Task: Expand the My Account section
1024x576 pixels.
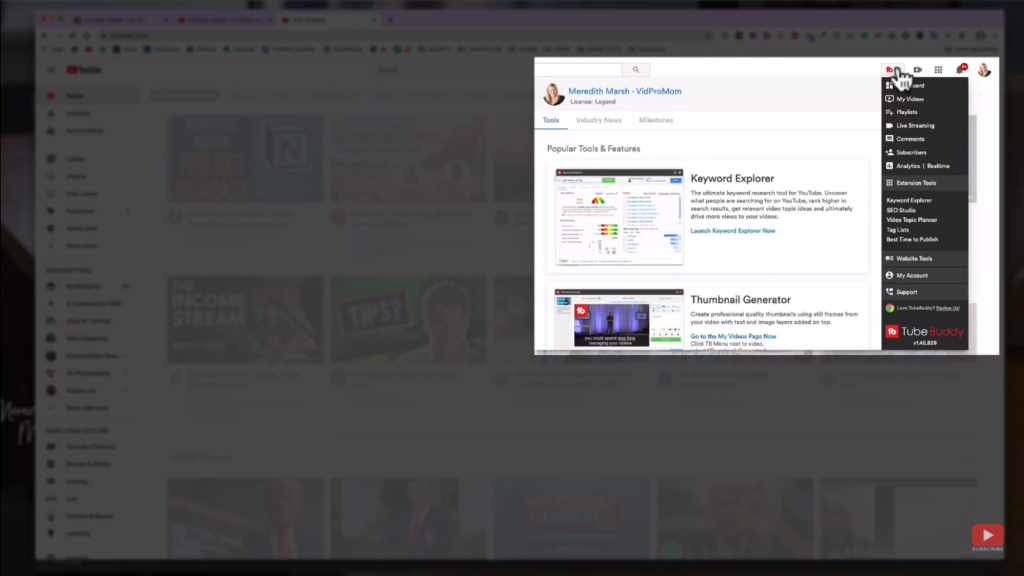Action: click(924, 276)
